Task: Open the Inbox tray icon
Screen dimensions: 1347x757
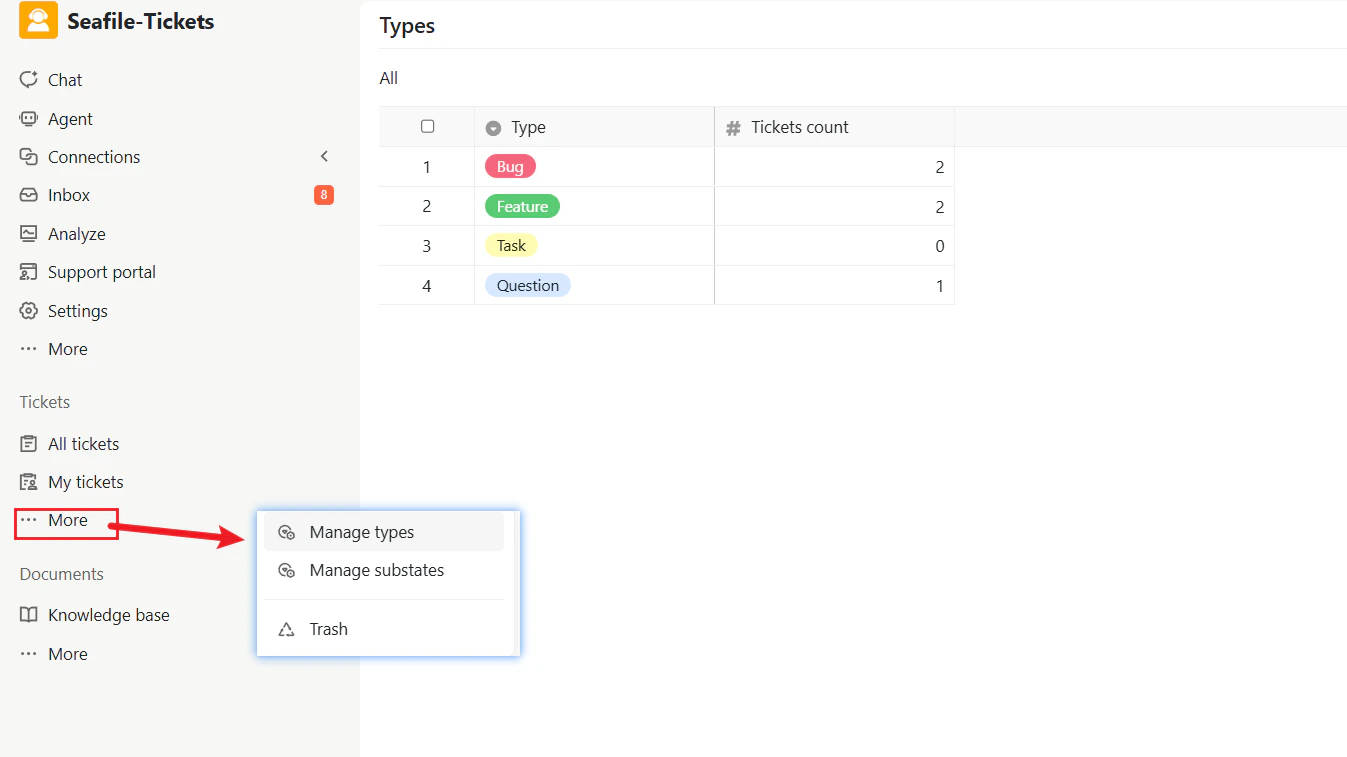Action: [x=29, y=195]
